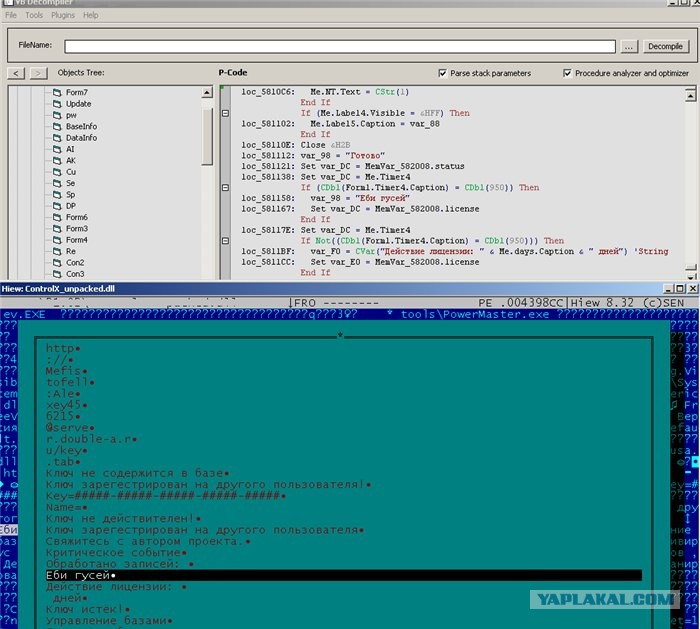Select the Form3 item in objects tree
Image resolution: width=700 pixels, height=629 pixels.
[76, 228]
